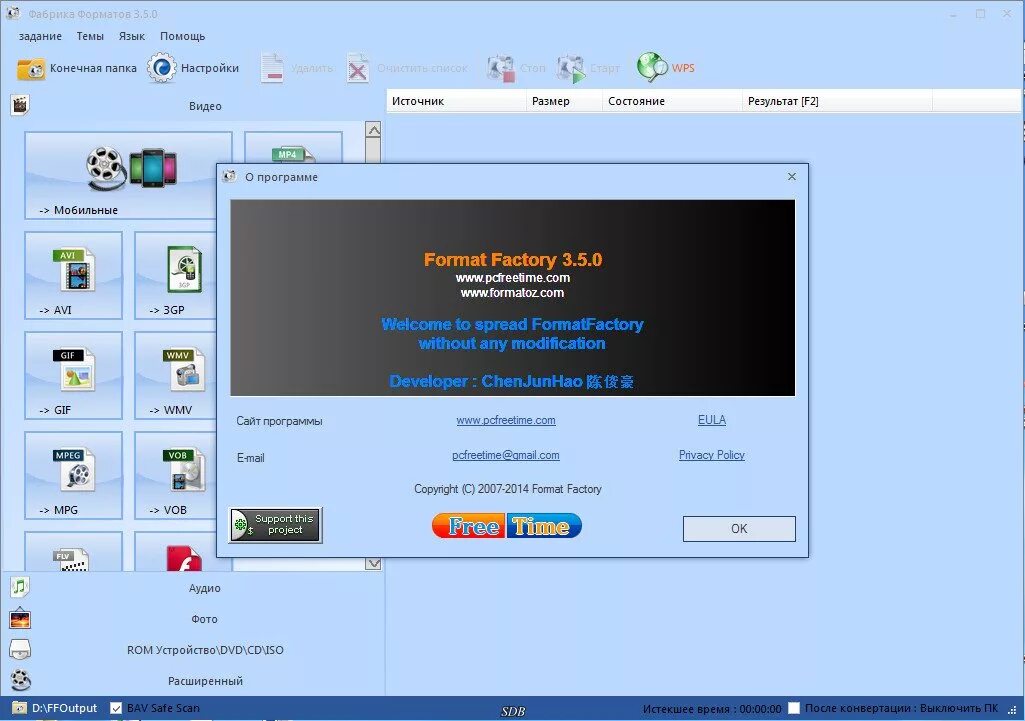
Task: Click the Очистить список (Clear list) icon
Action: coord(358,68)
